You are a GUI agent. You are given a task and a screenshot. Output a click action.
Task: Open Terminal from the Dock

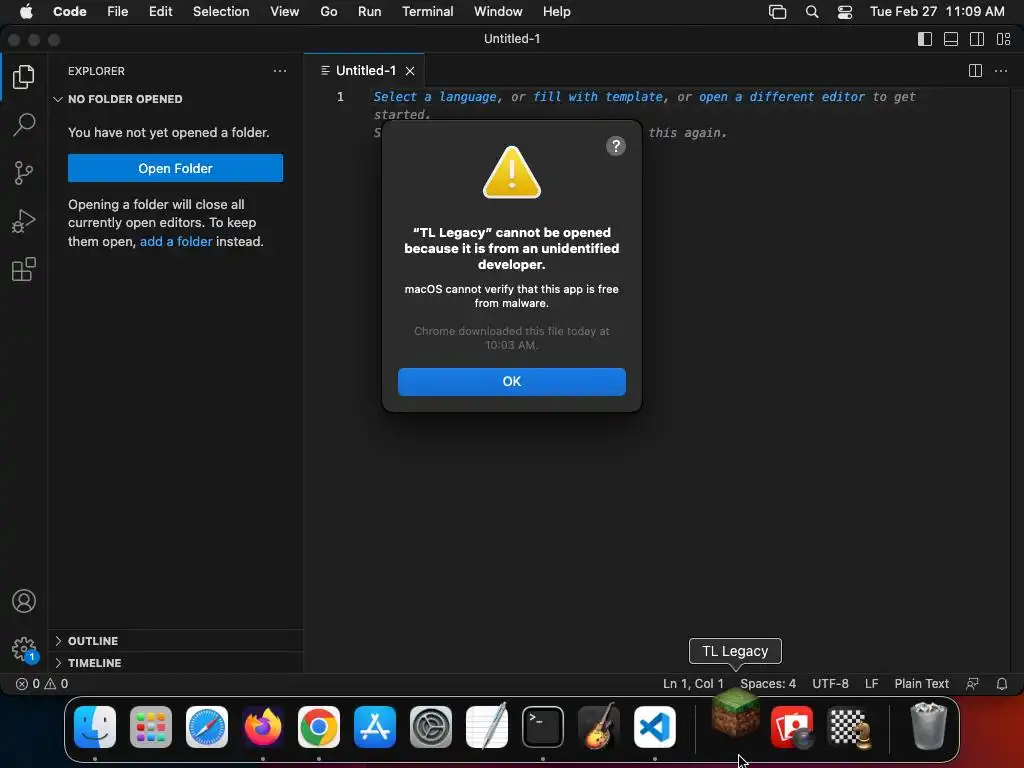[x=543, y=727]
